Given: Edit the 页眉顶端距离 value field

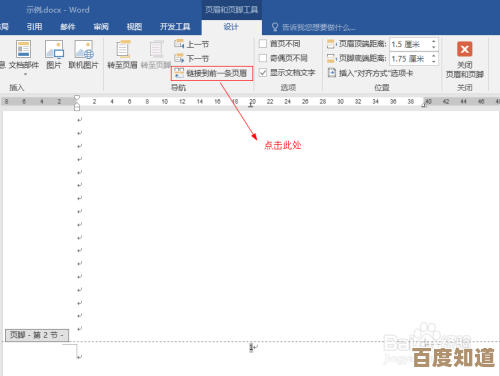Looking at the screenshot, I should pyautogui.click(x=410, y=44).
